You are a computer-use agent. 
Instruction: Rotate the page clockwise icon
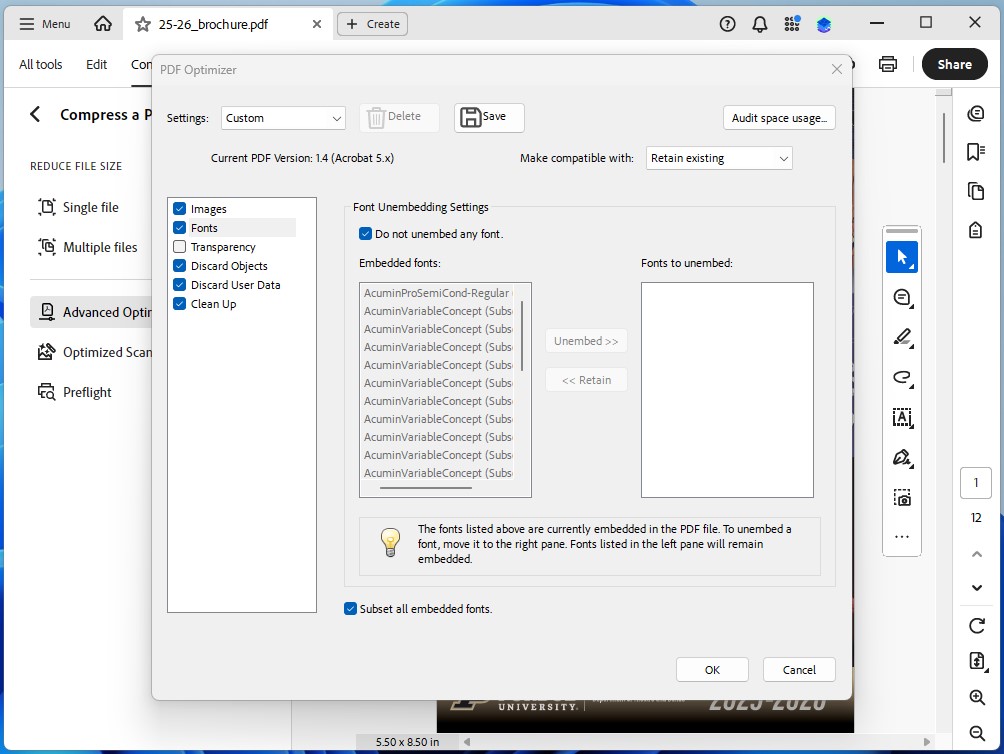[976, 625]
